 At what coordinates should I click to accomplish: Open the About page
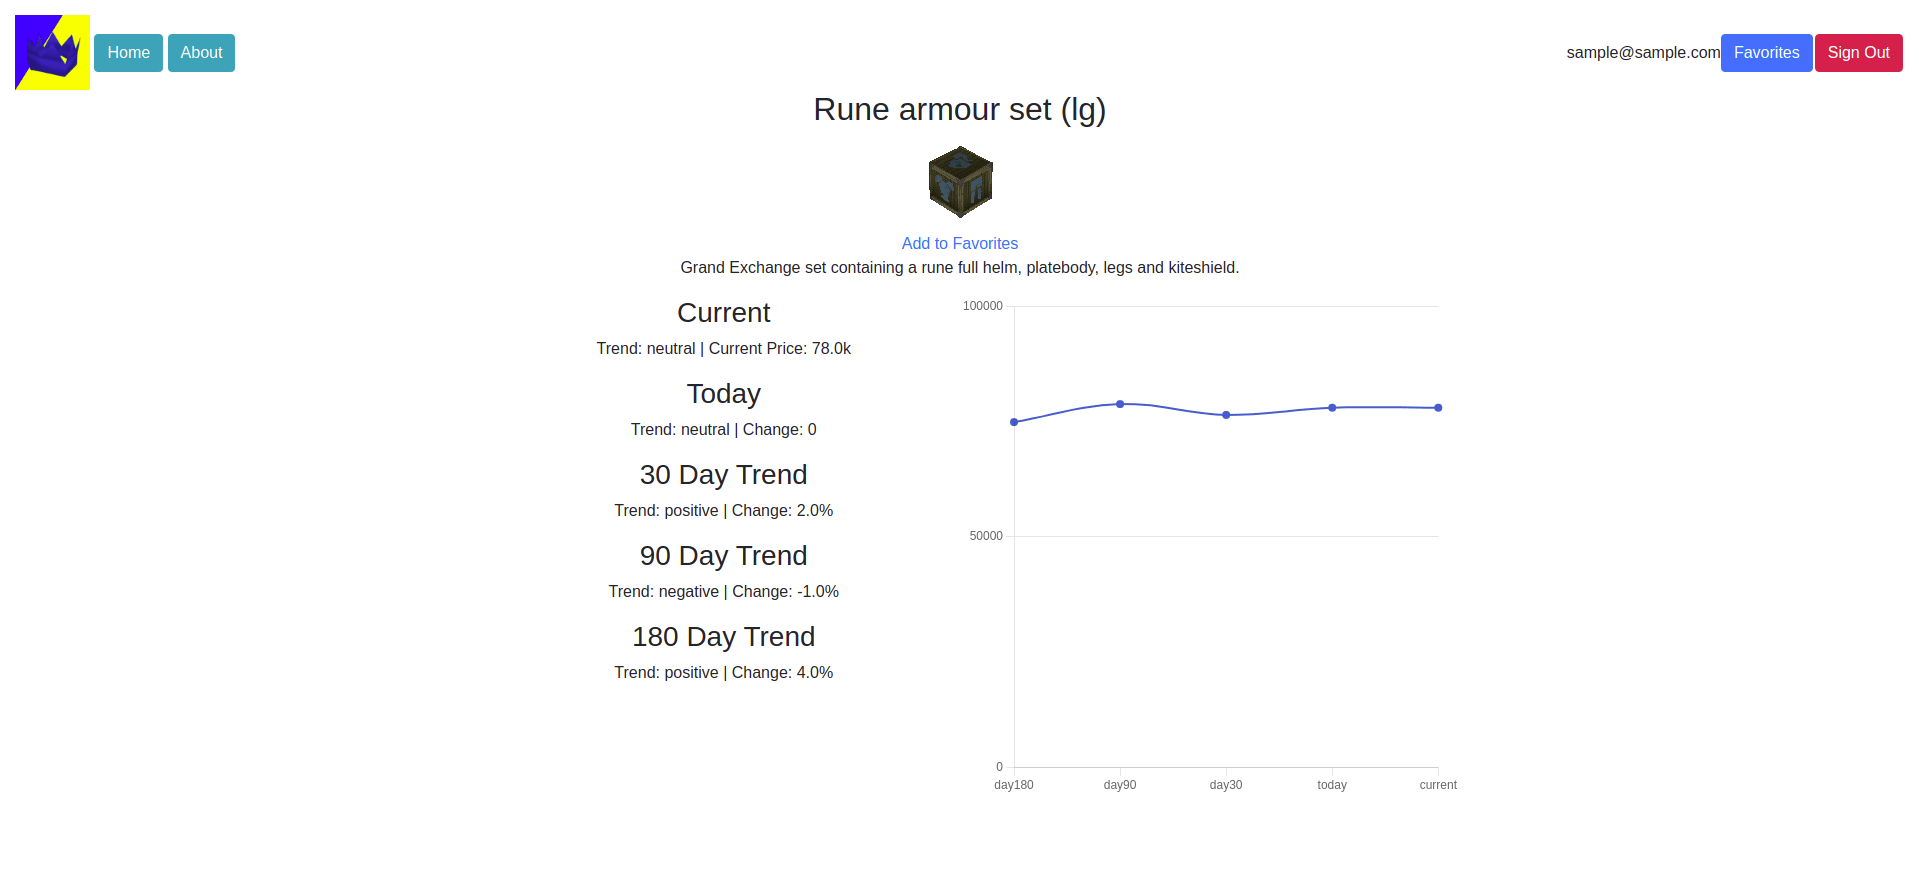201,53
